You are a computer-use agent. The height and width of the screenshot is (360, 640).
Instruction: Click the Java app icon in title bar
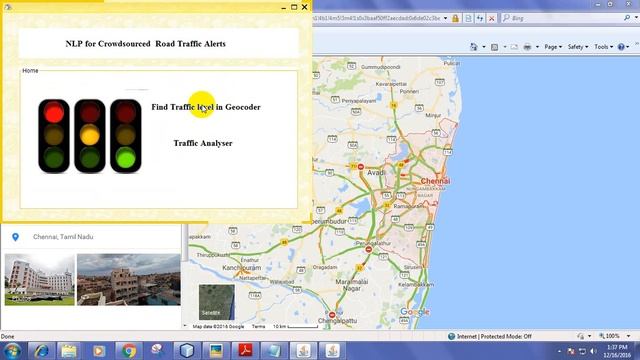coord(8,7)
